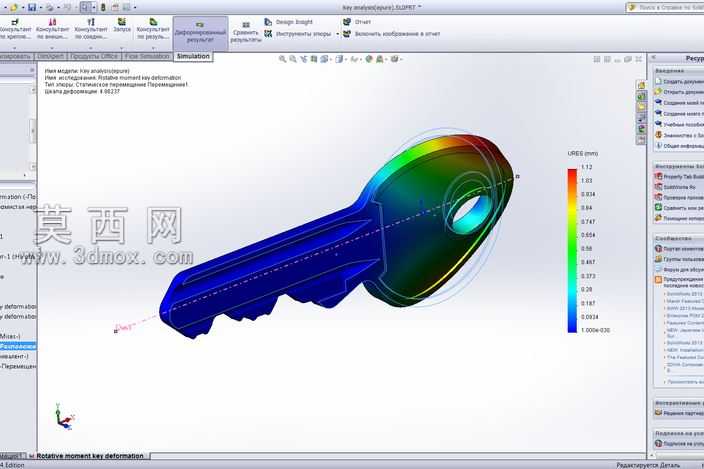Click the Print icon in the quick access bar

point(50,8)
